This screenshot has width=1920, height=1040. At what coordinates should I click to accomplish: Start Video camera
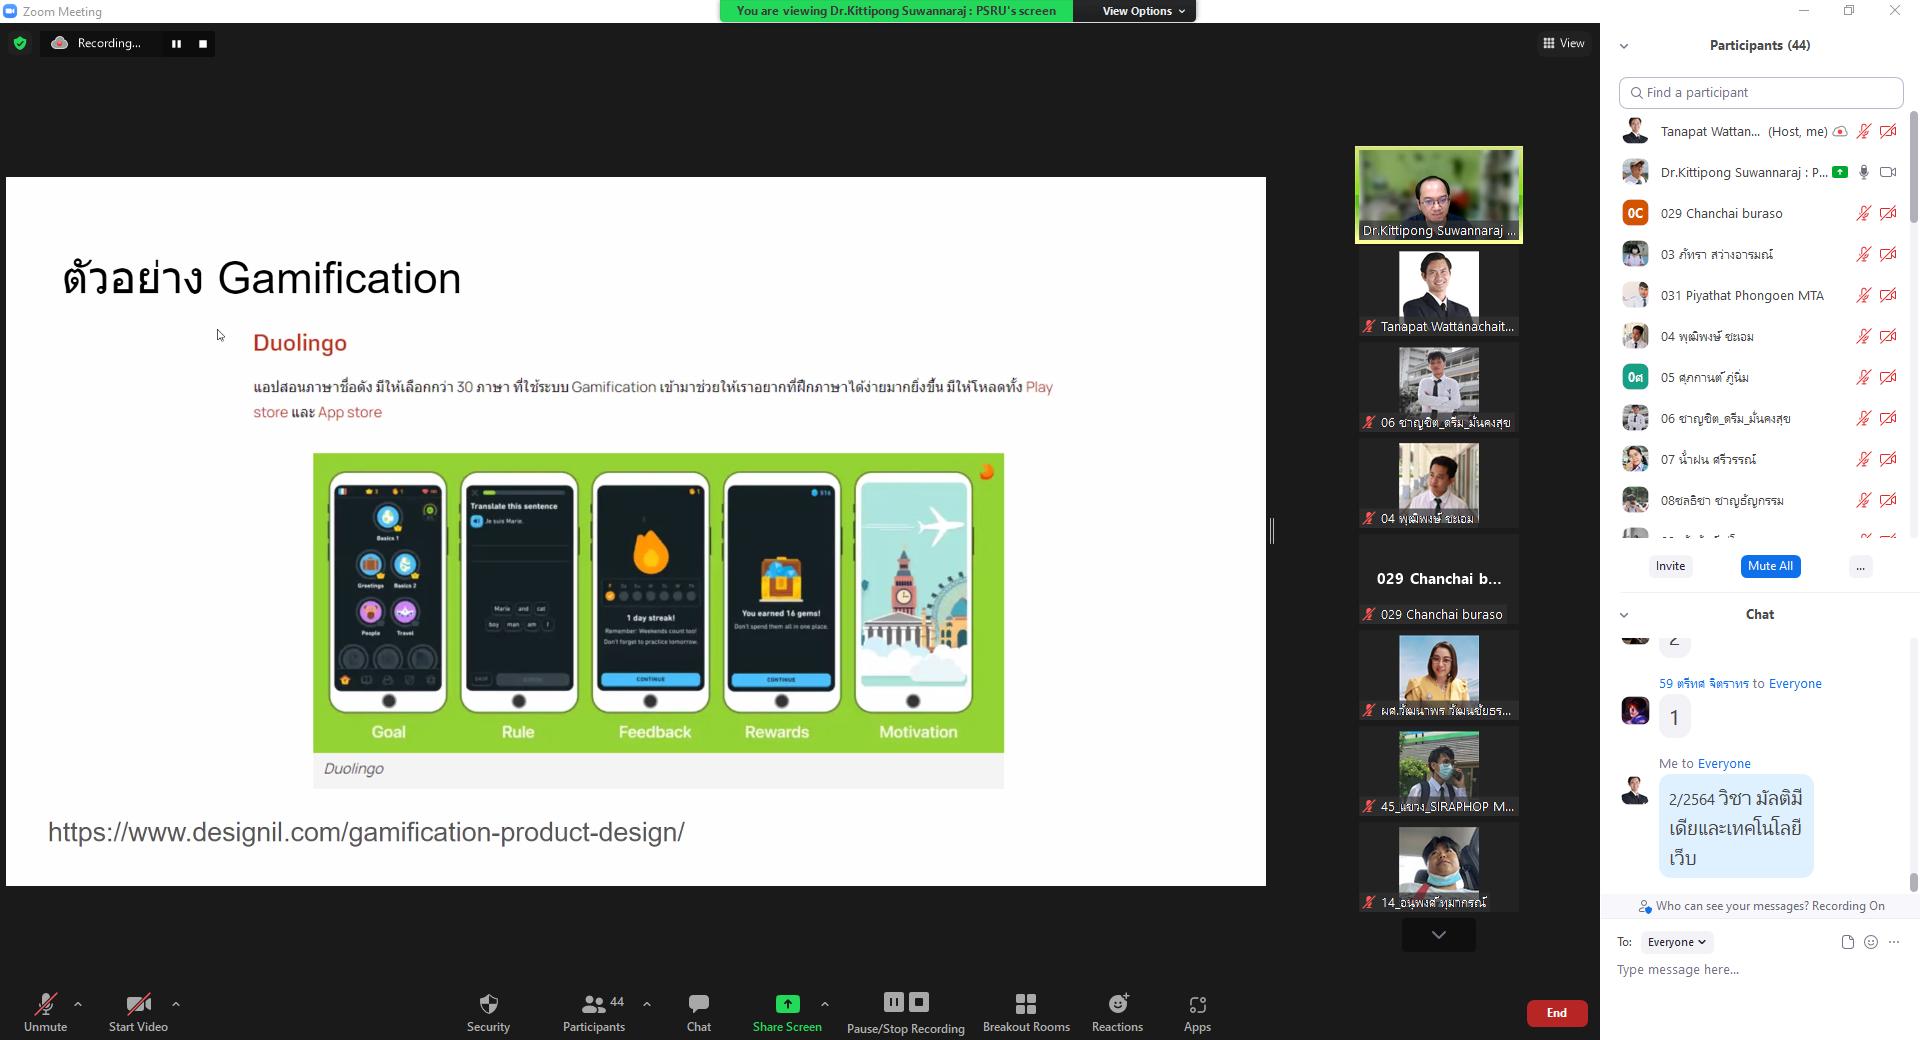pyautogui.click(x=138, y=1012)
